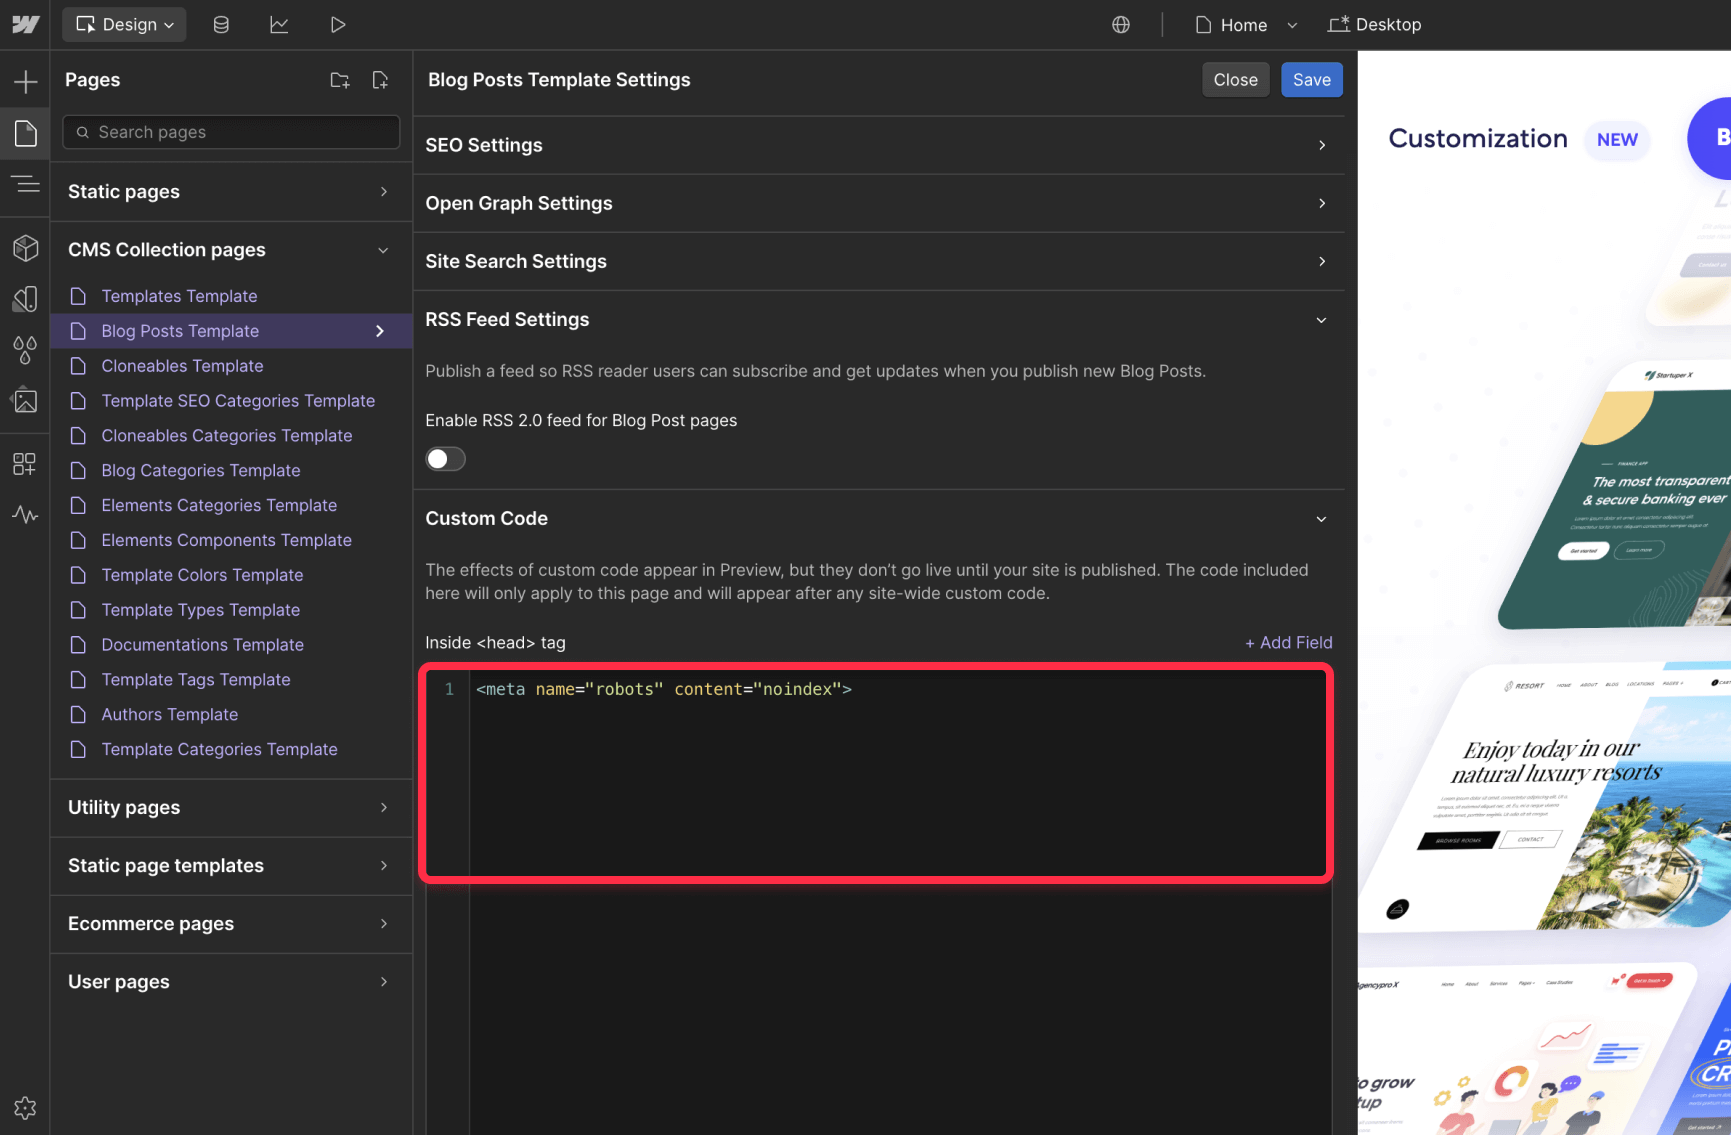Click the Webflow logo icon

point(25,24)
